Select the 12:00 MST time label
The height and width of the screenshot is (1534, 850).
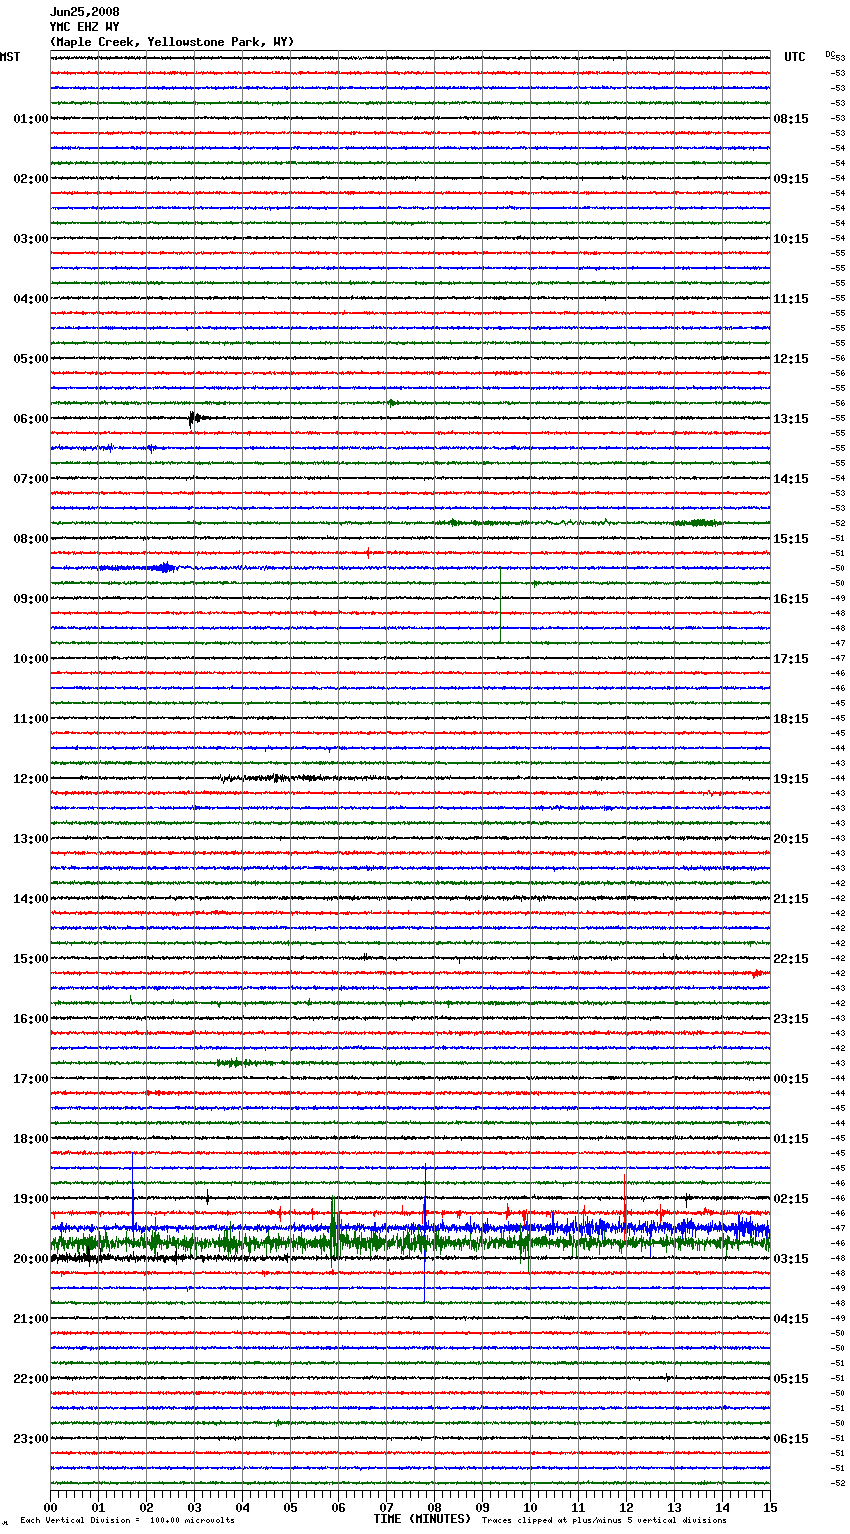tap(31, 779)
